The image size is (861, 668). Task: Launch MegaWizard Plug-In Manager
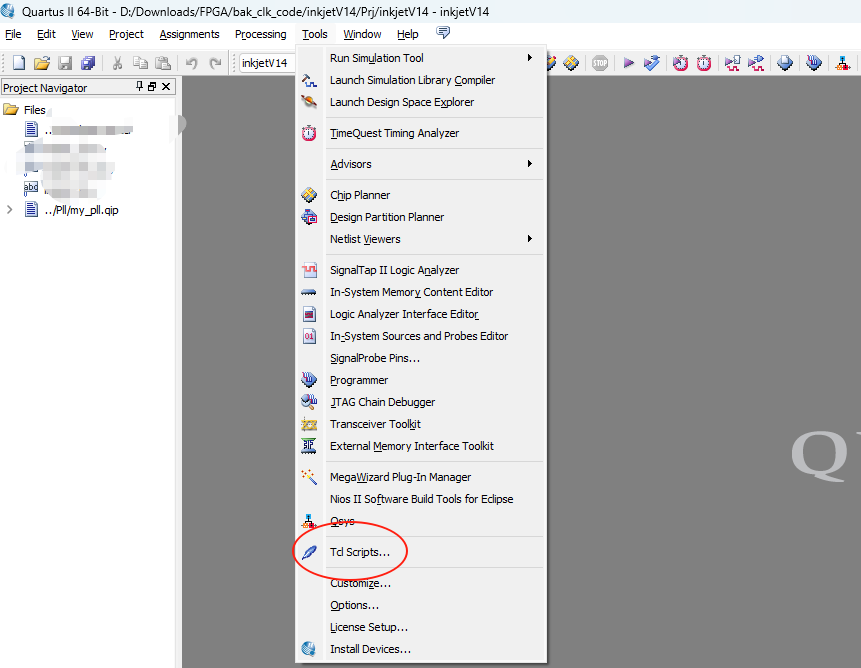pos(421,477)
